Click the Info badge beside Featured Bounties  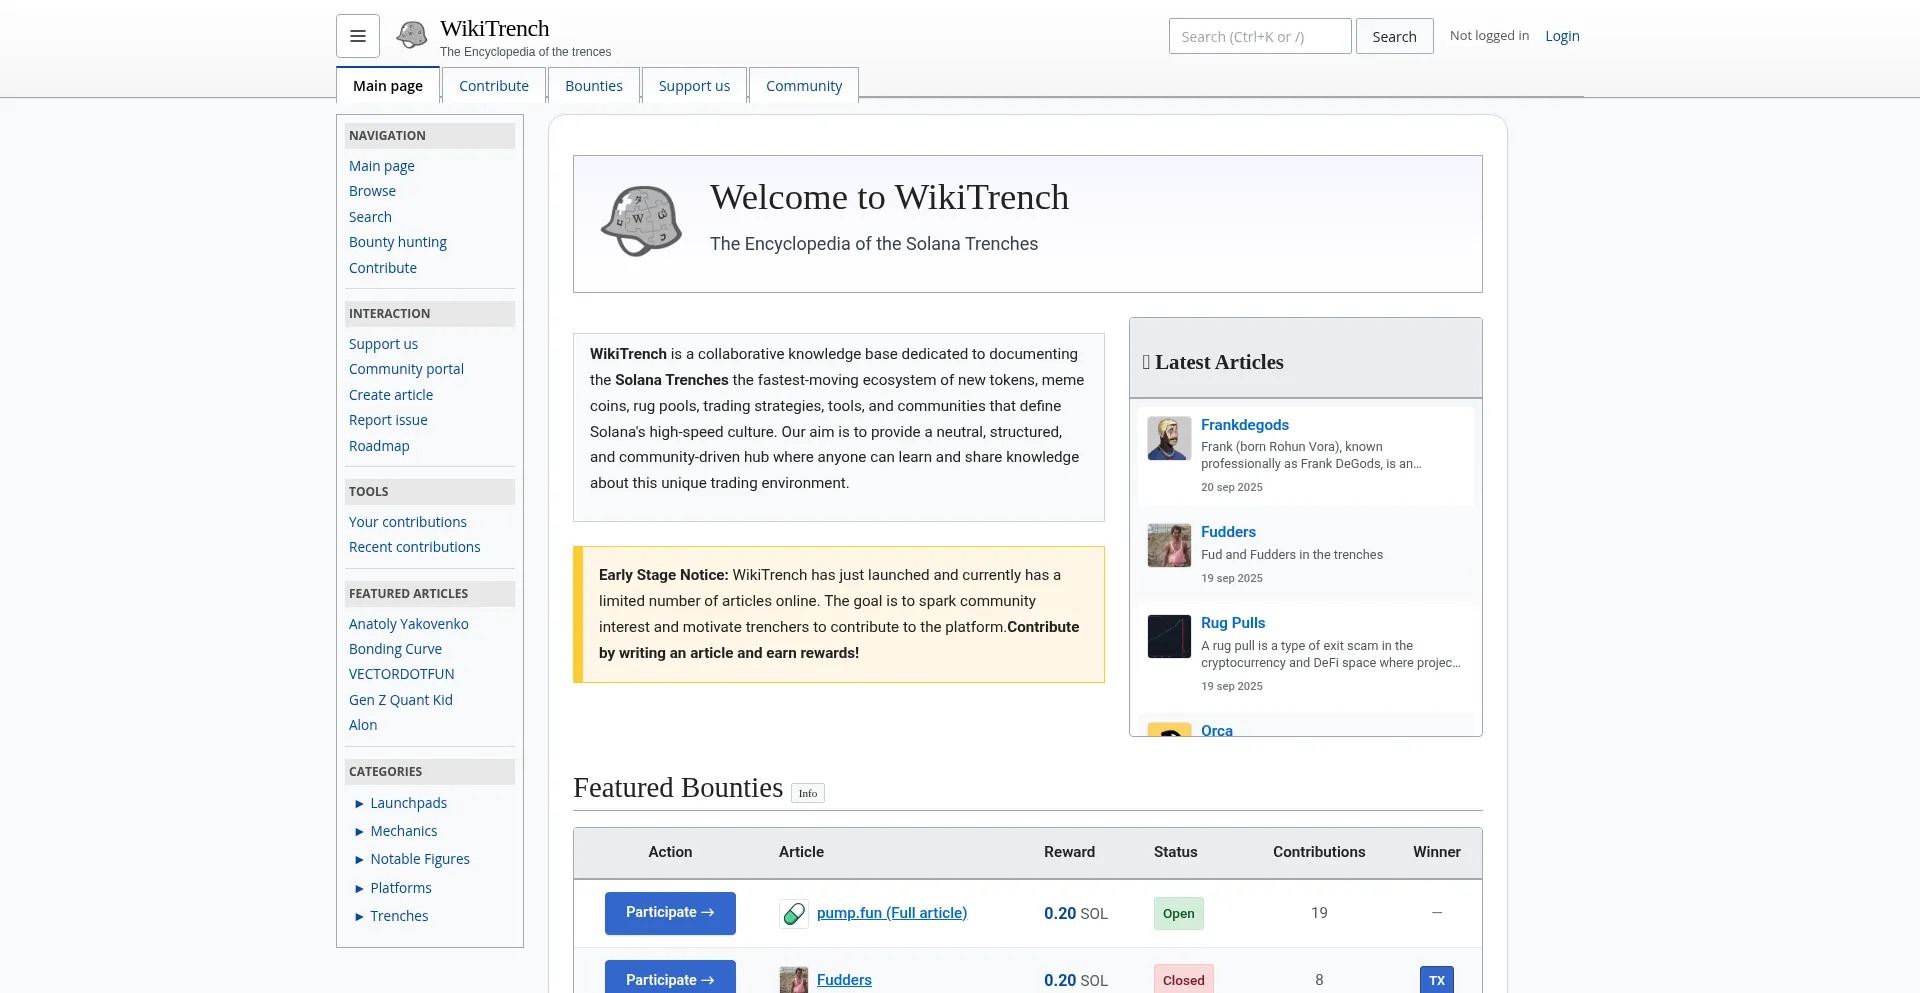pyautogui.click(x=807, y=793)
